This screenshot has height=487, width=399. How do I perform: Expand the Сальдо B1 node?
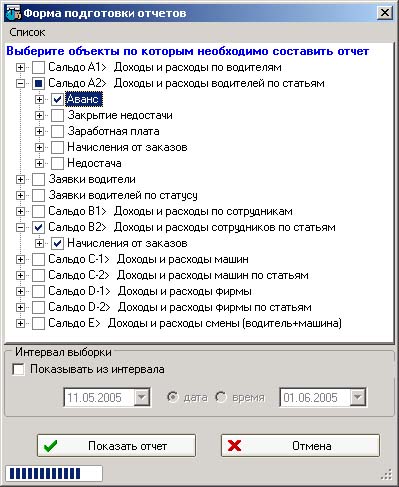coord(20,211)
